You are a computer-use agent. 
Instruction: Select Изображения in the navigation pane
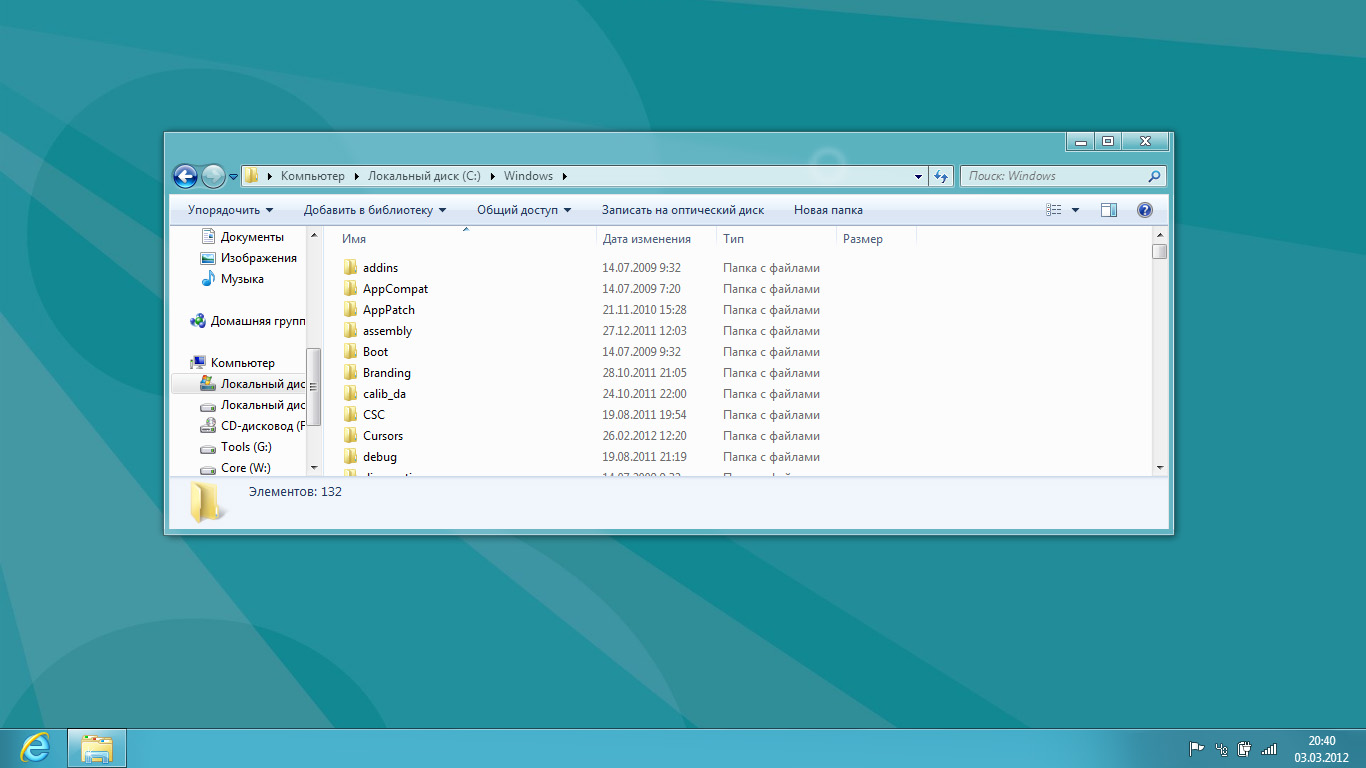point(259,258)
